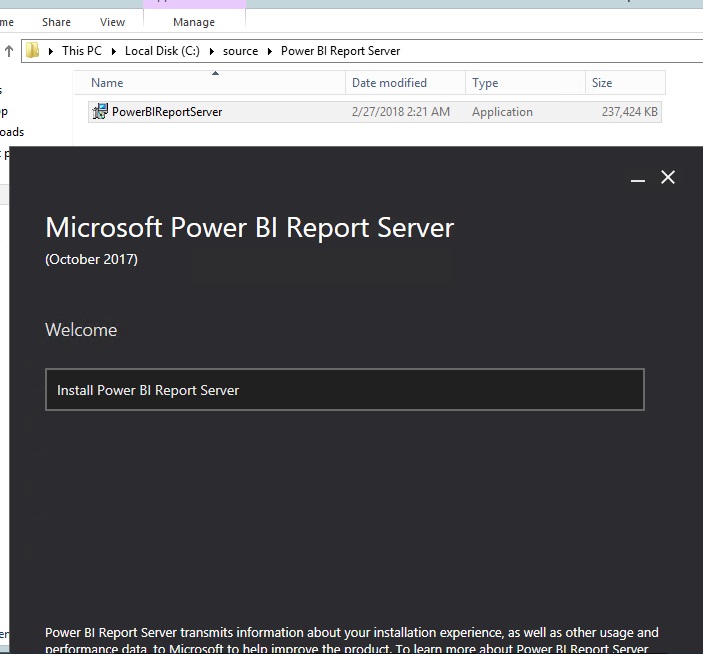Click date 2/27/2018 2:21 AM cell
The width and height of the screenshot is (703, 654).
tap(400, 112)
